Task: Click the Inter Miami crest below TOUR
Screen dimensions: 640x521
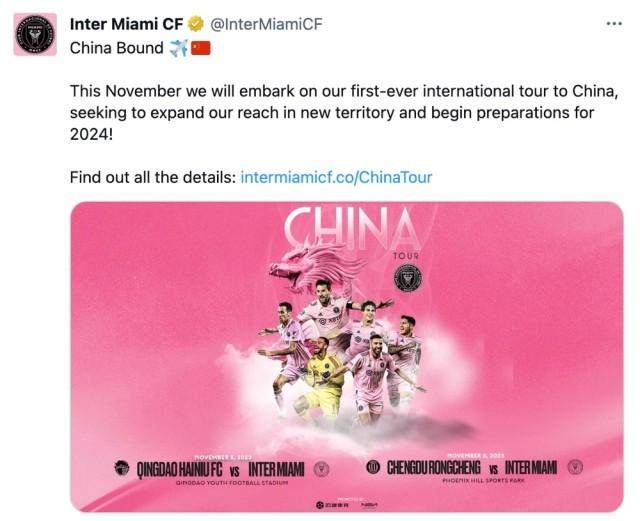Action: pyautogui.click(x=407, y=277)
